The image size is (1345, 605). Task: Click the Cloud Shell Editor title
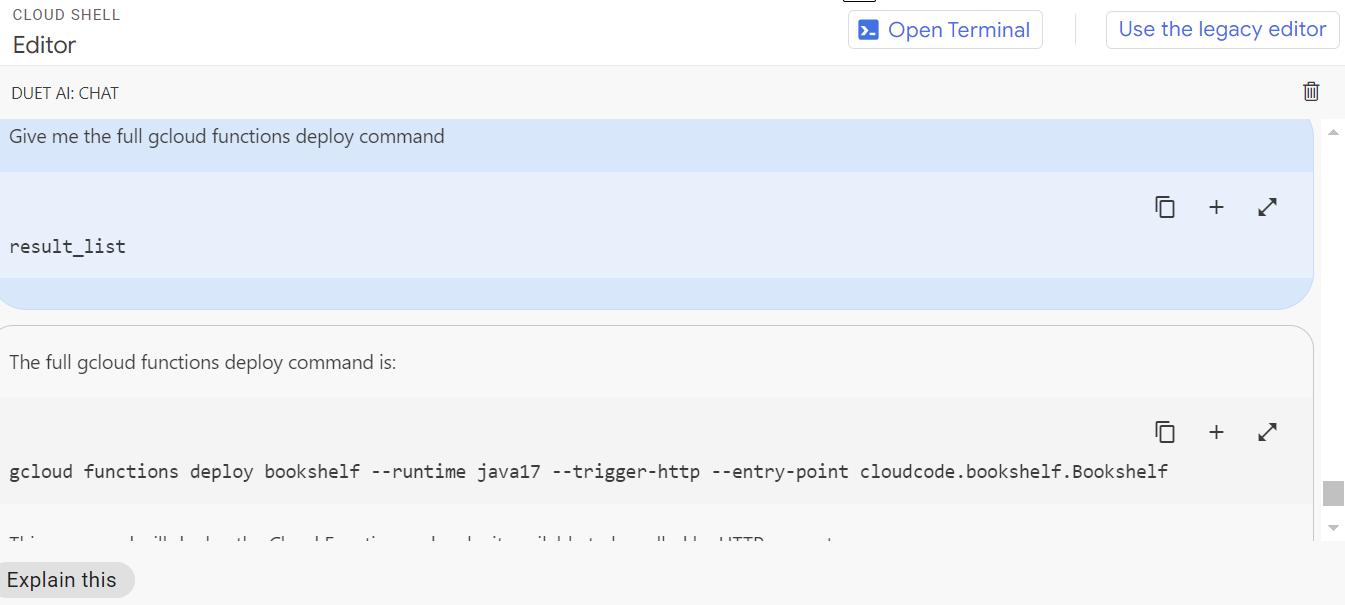point(44,45)
